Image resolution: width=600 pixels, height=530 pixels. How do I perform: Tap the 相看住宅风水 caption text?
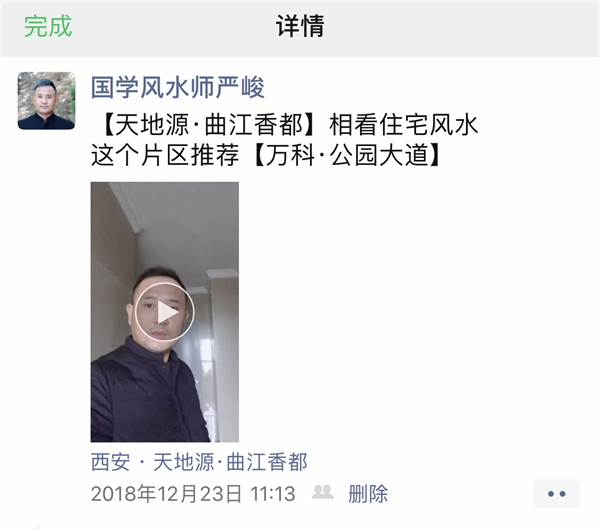point(404,125)
